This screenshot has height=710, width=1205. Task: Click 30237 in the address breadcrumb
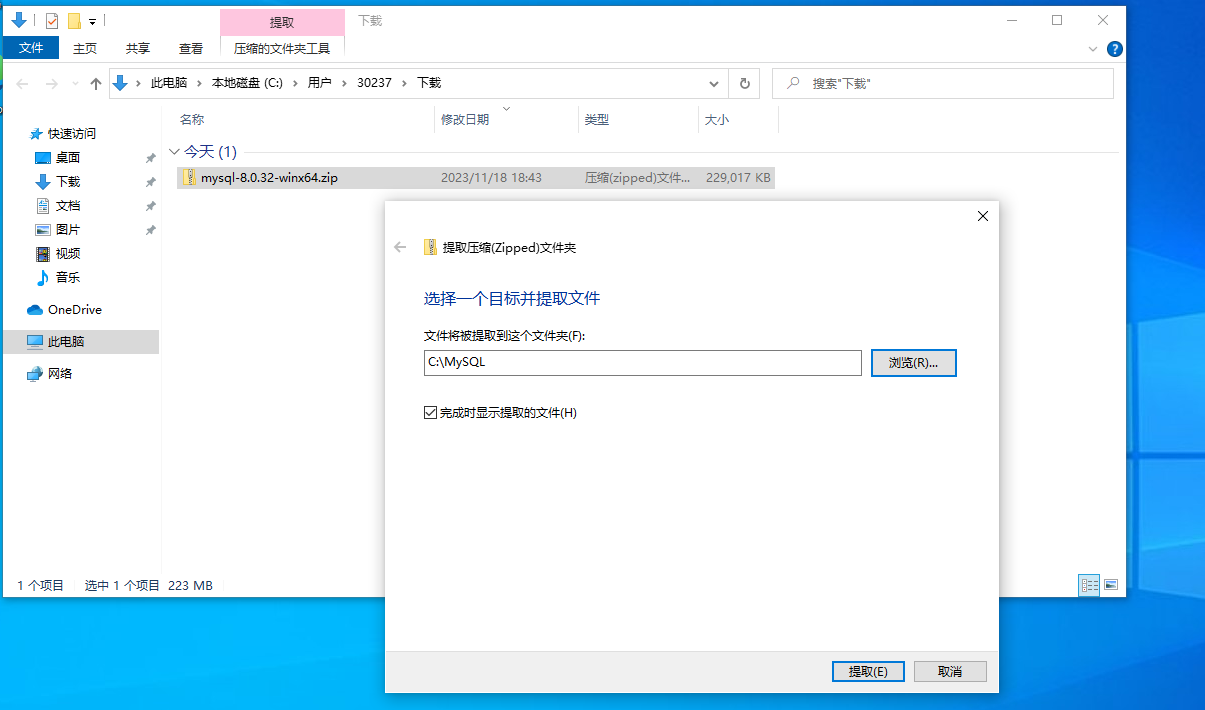pyautogui.click(x=374, y=83)
